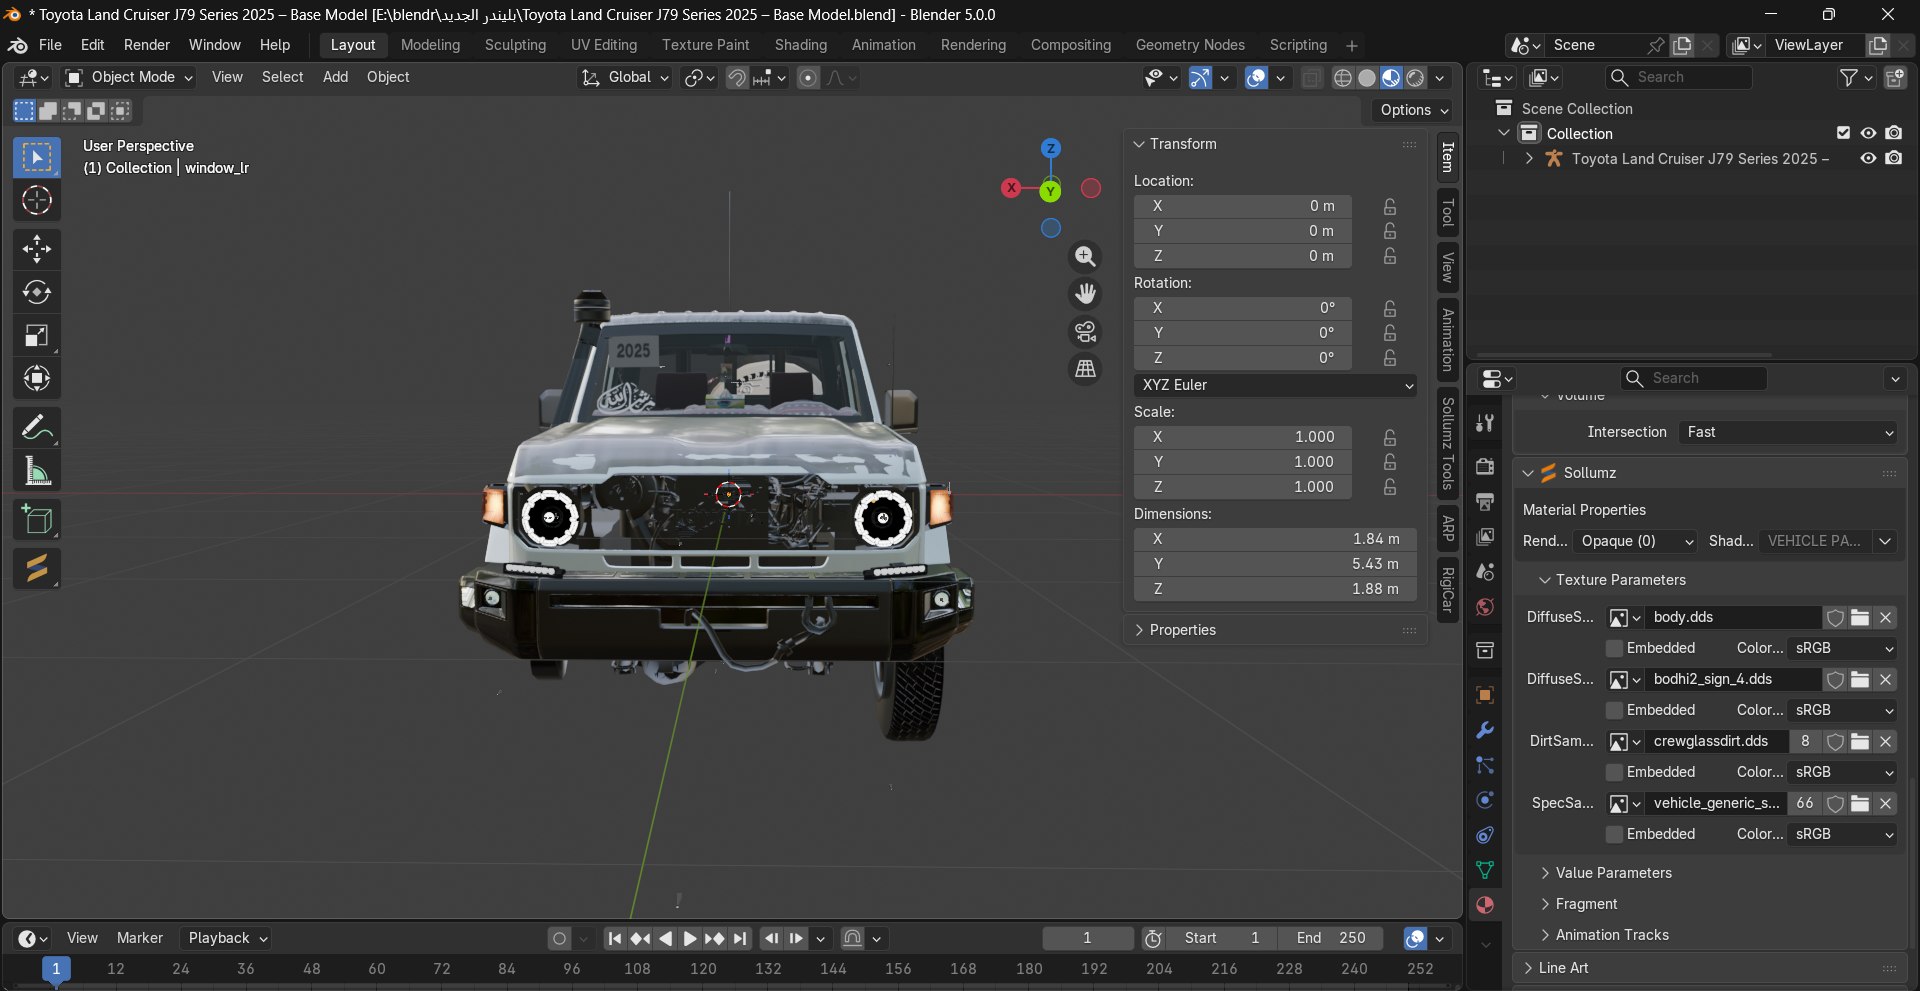Click the green Y axis gizmo ball
1920x991 pixels.
1050,191
